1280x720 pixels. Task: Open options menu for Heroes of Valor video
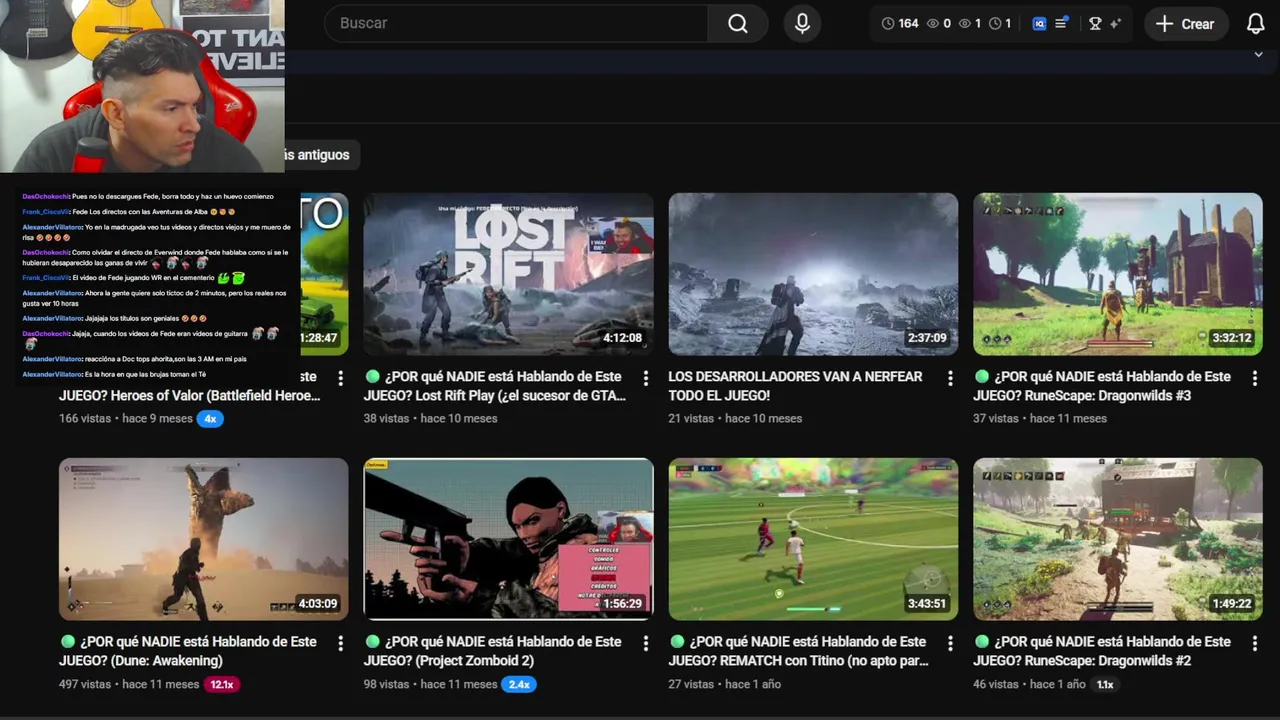point(341,378)
